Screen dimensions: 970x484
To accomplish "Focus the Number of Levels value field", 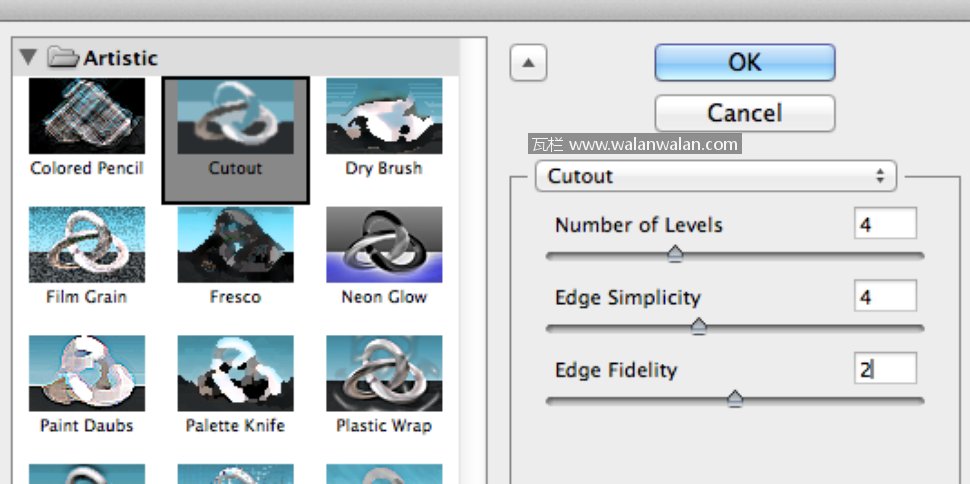I will tap(885, 224).
